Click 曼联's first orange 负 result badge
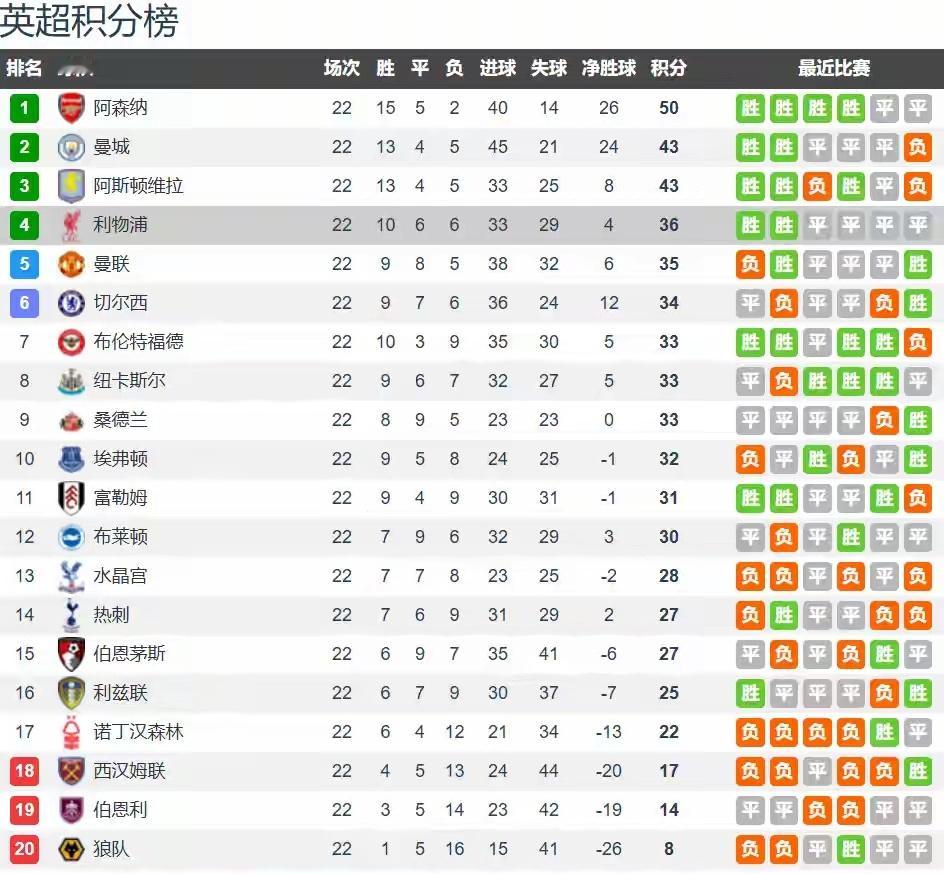Image resolution: width=944 pixels, height=874 pixels. [750, 264]
